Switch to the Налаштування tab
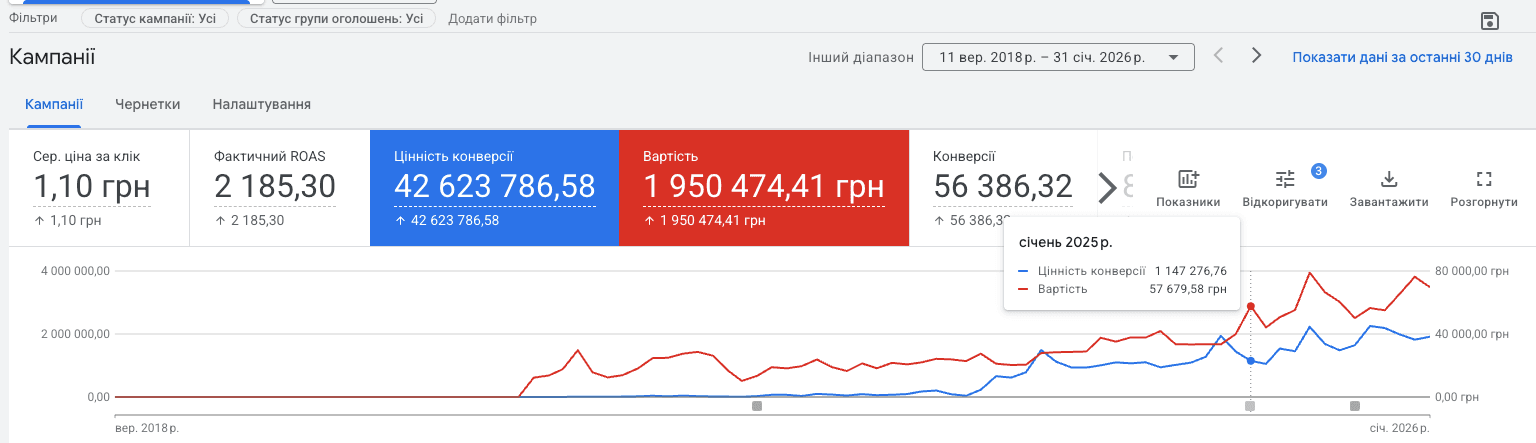1536x443 pixels. pyautogui.click(x=261, y=104)
